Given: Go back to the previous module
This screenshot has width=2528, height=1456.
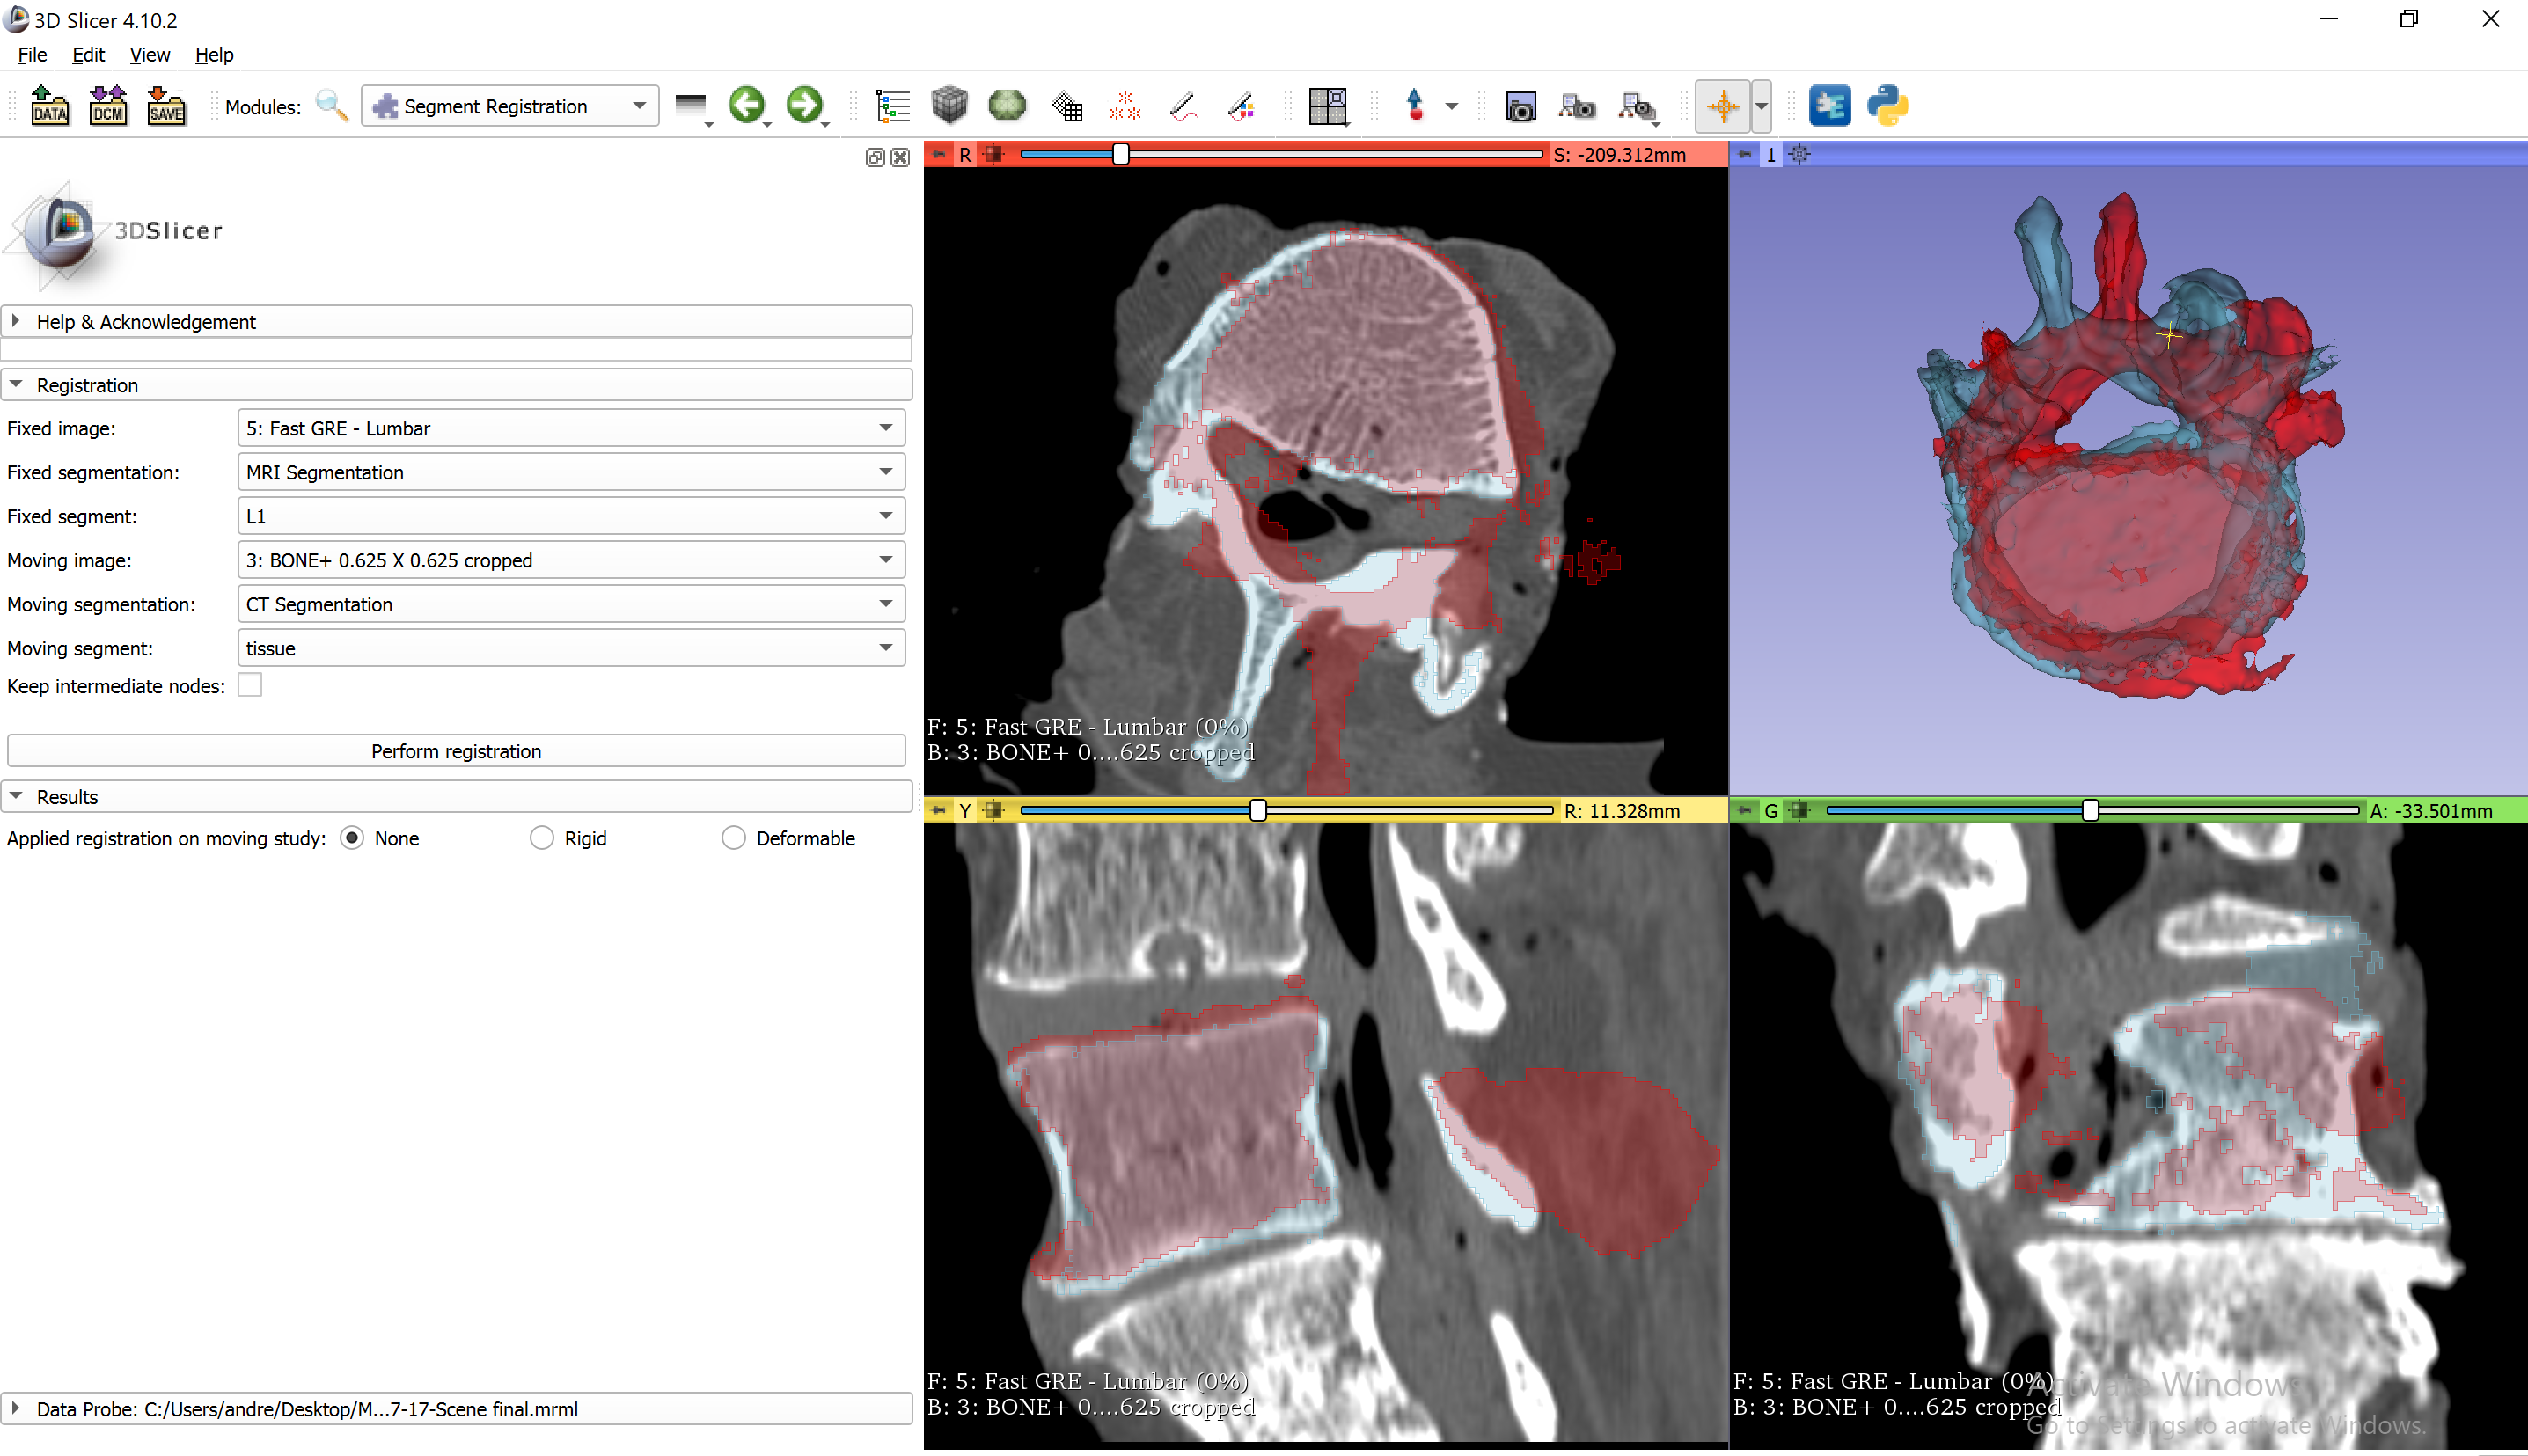Looking at the screenshot, I should (748, 105).
